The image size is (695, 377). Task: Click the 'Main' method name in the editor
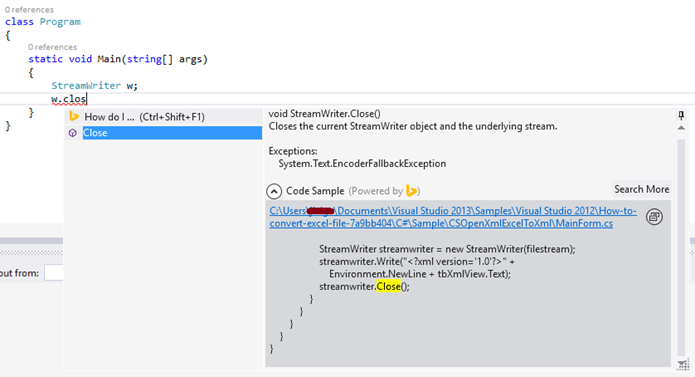[109, 59]
